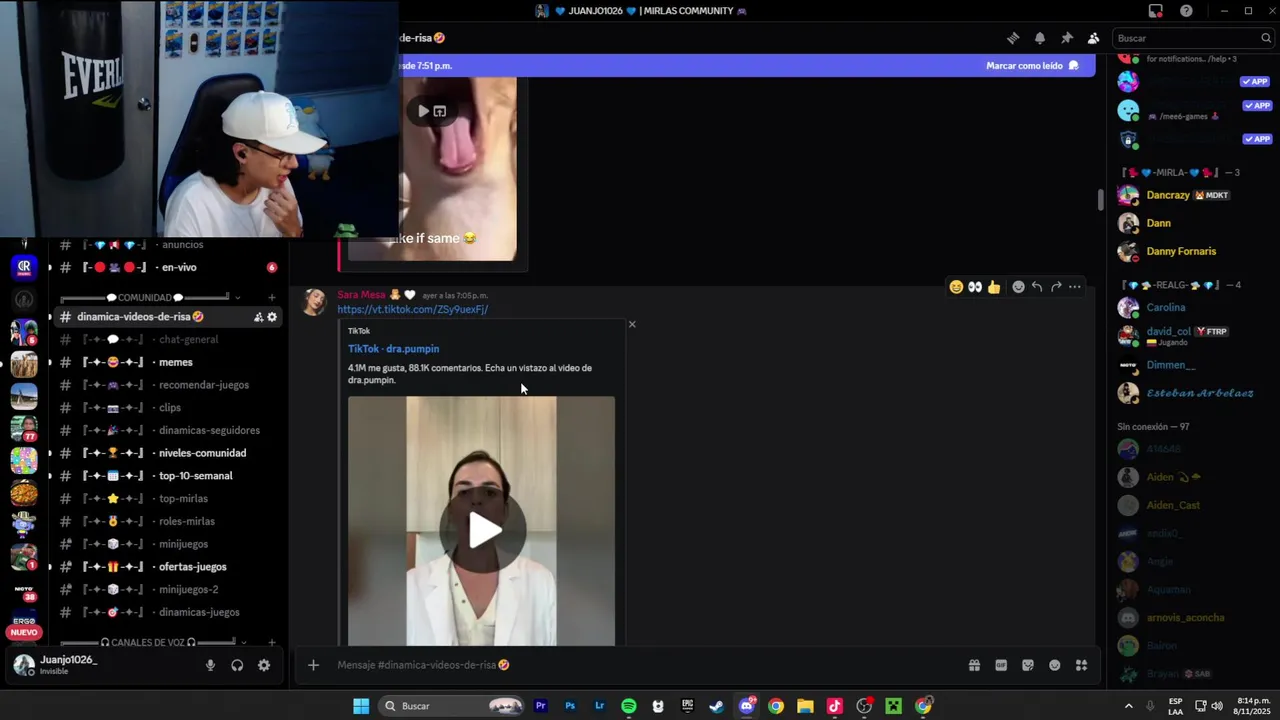Click the chat scrollbar thumb
The width and height of the screenshot is (1280, 720).
pos(1101,200)
